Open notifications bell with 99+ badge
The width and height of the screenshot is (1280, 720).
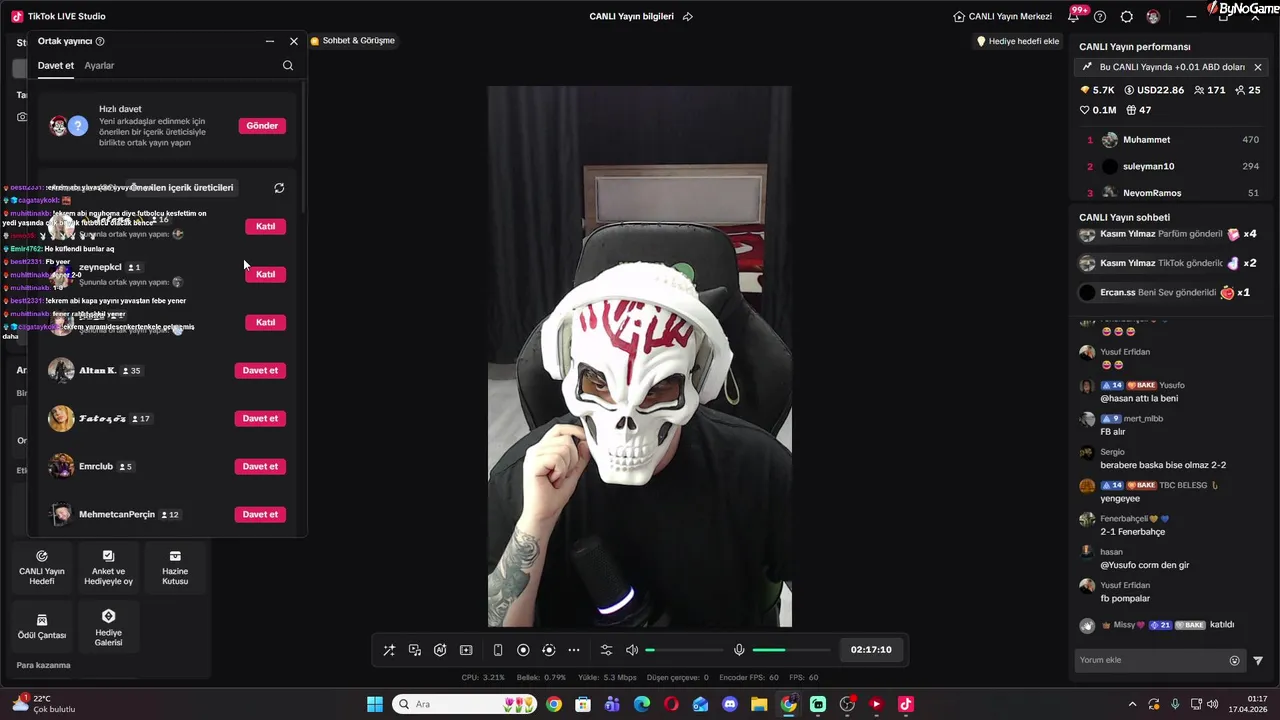tap(1073, 17)
